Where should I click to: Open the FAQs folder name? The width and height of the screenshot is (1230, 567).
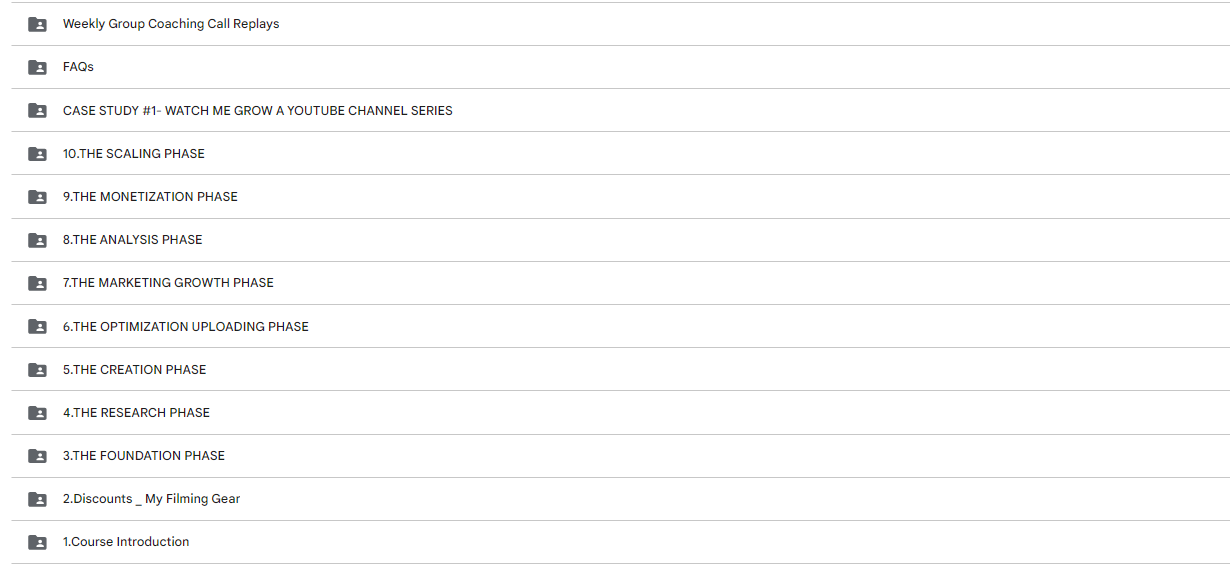(x=78, y=67)
